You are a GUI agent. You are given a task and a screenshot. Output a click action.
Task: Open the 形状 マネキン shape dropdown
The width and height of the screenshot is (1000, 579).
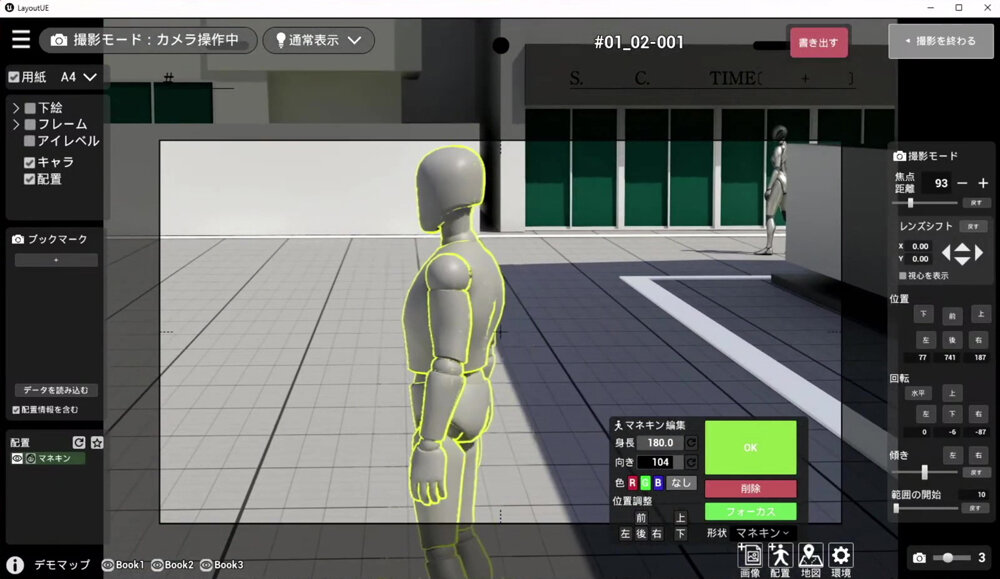coord(763,533)
